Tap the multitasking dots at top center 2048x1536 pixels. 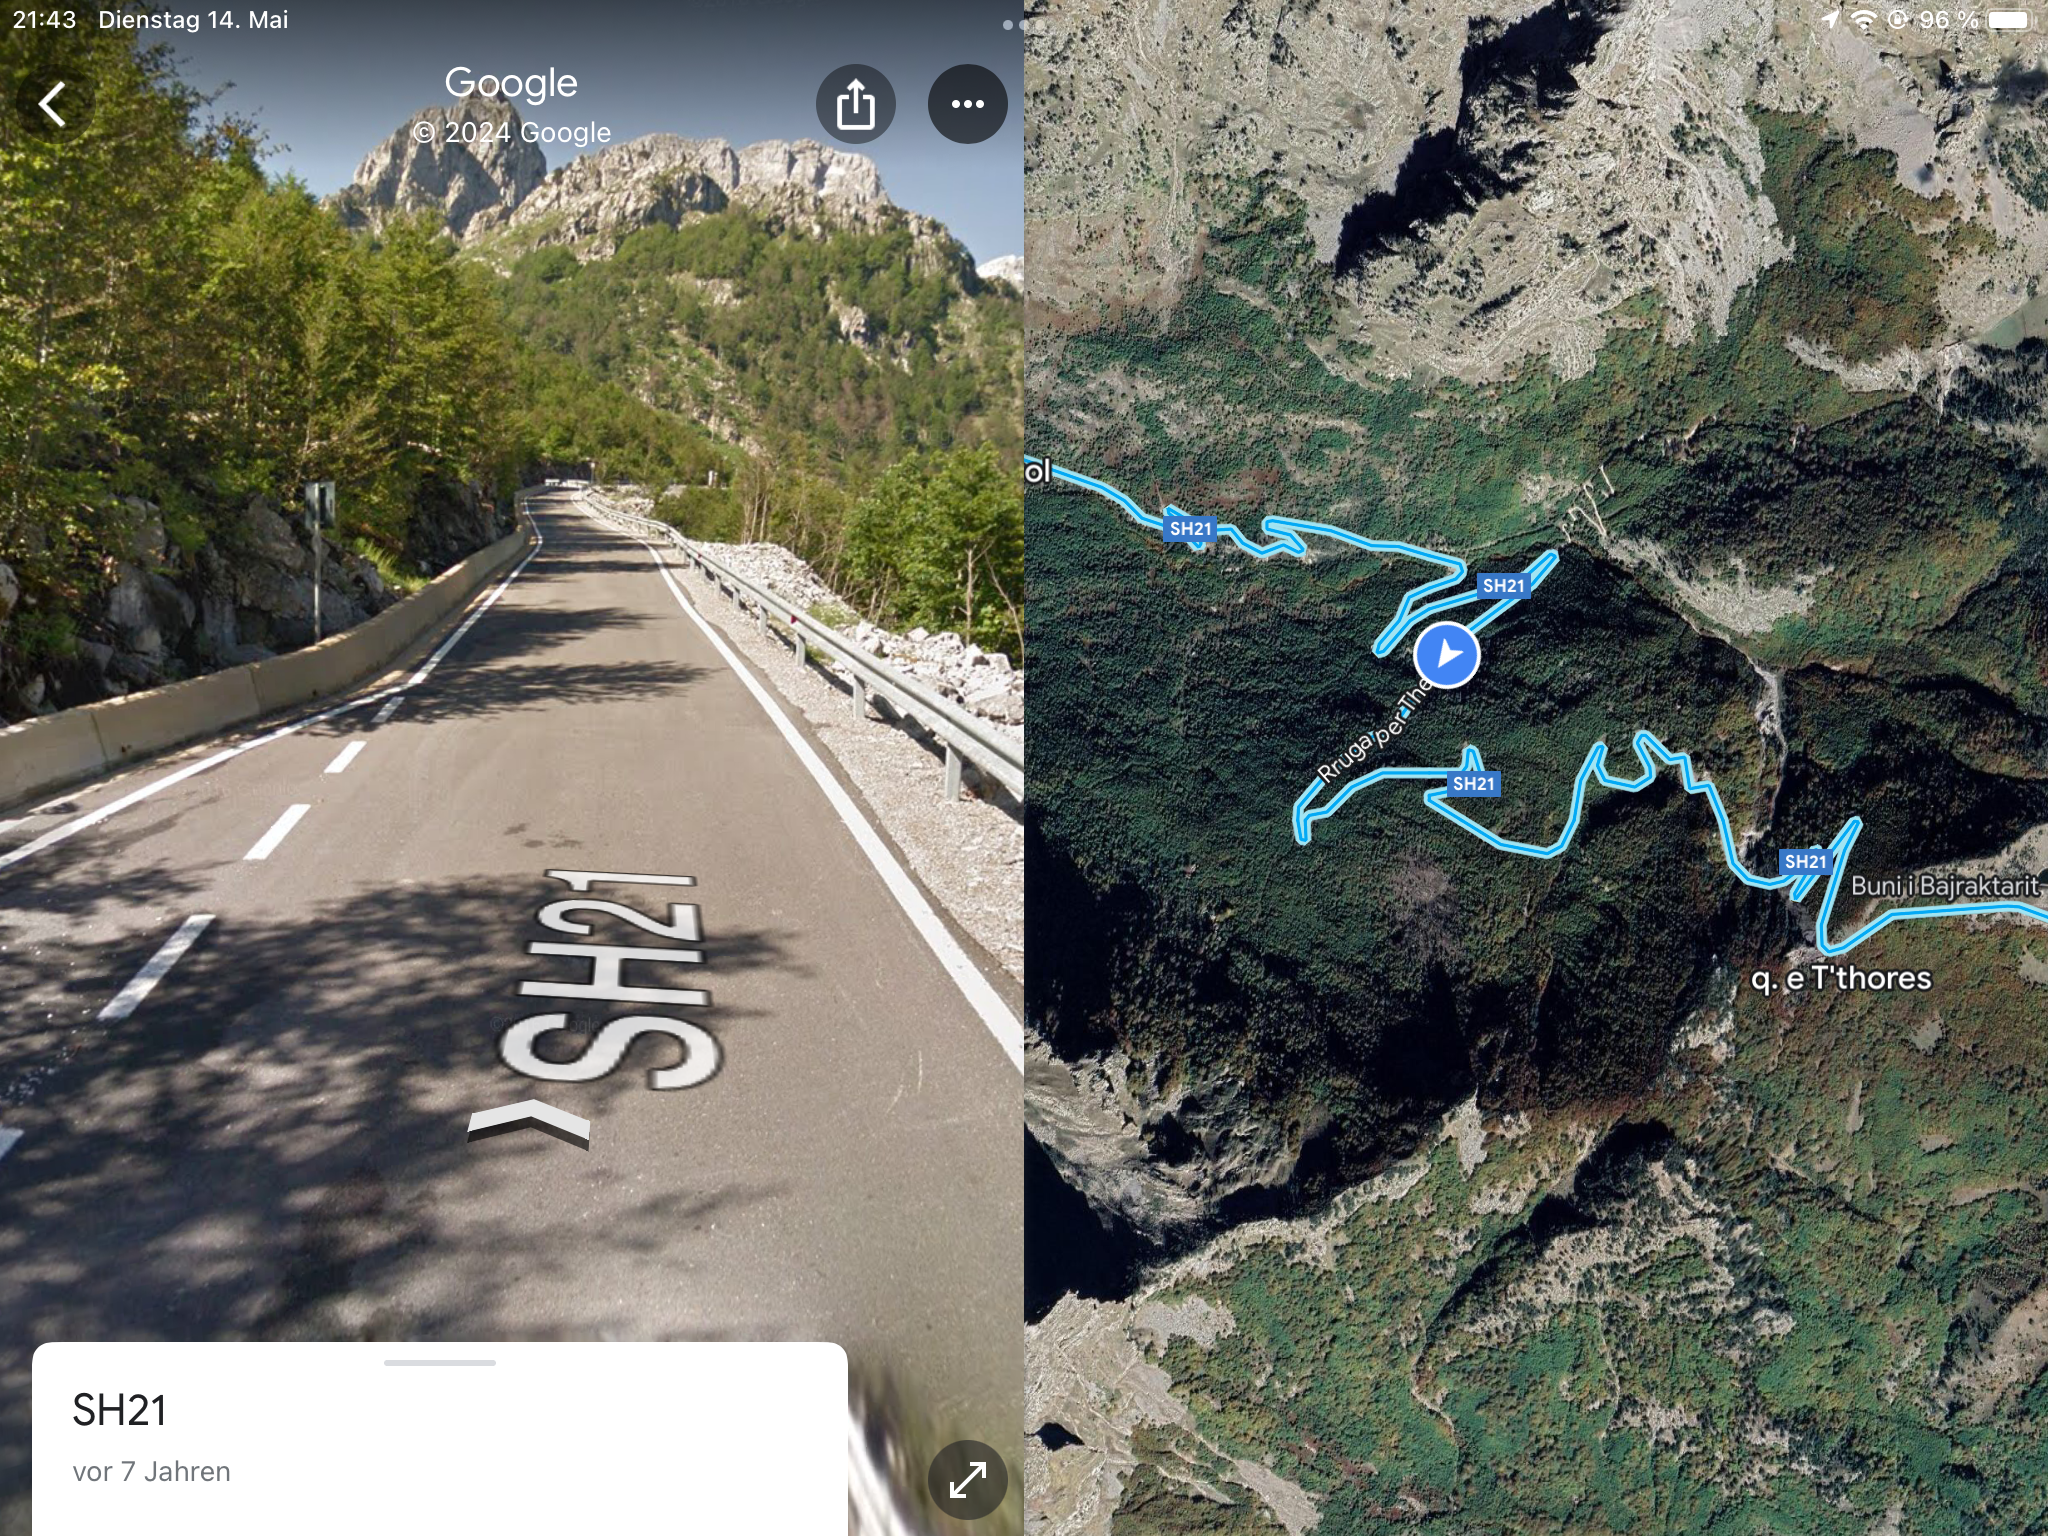tap(1013, 24)
